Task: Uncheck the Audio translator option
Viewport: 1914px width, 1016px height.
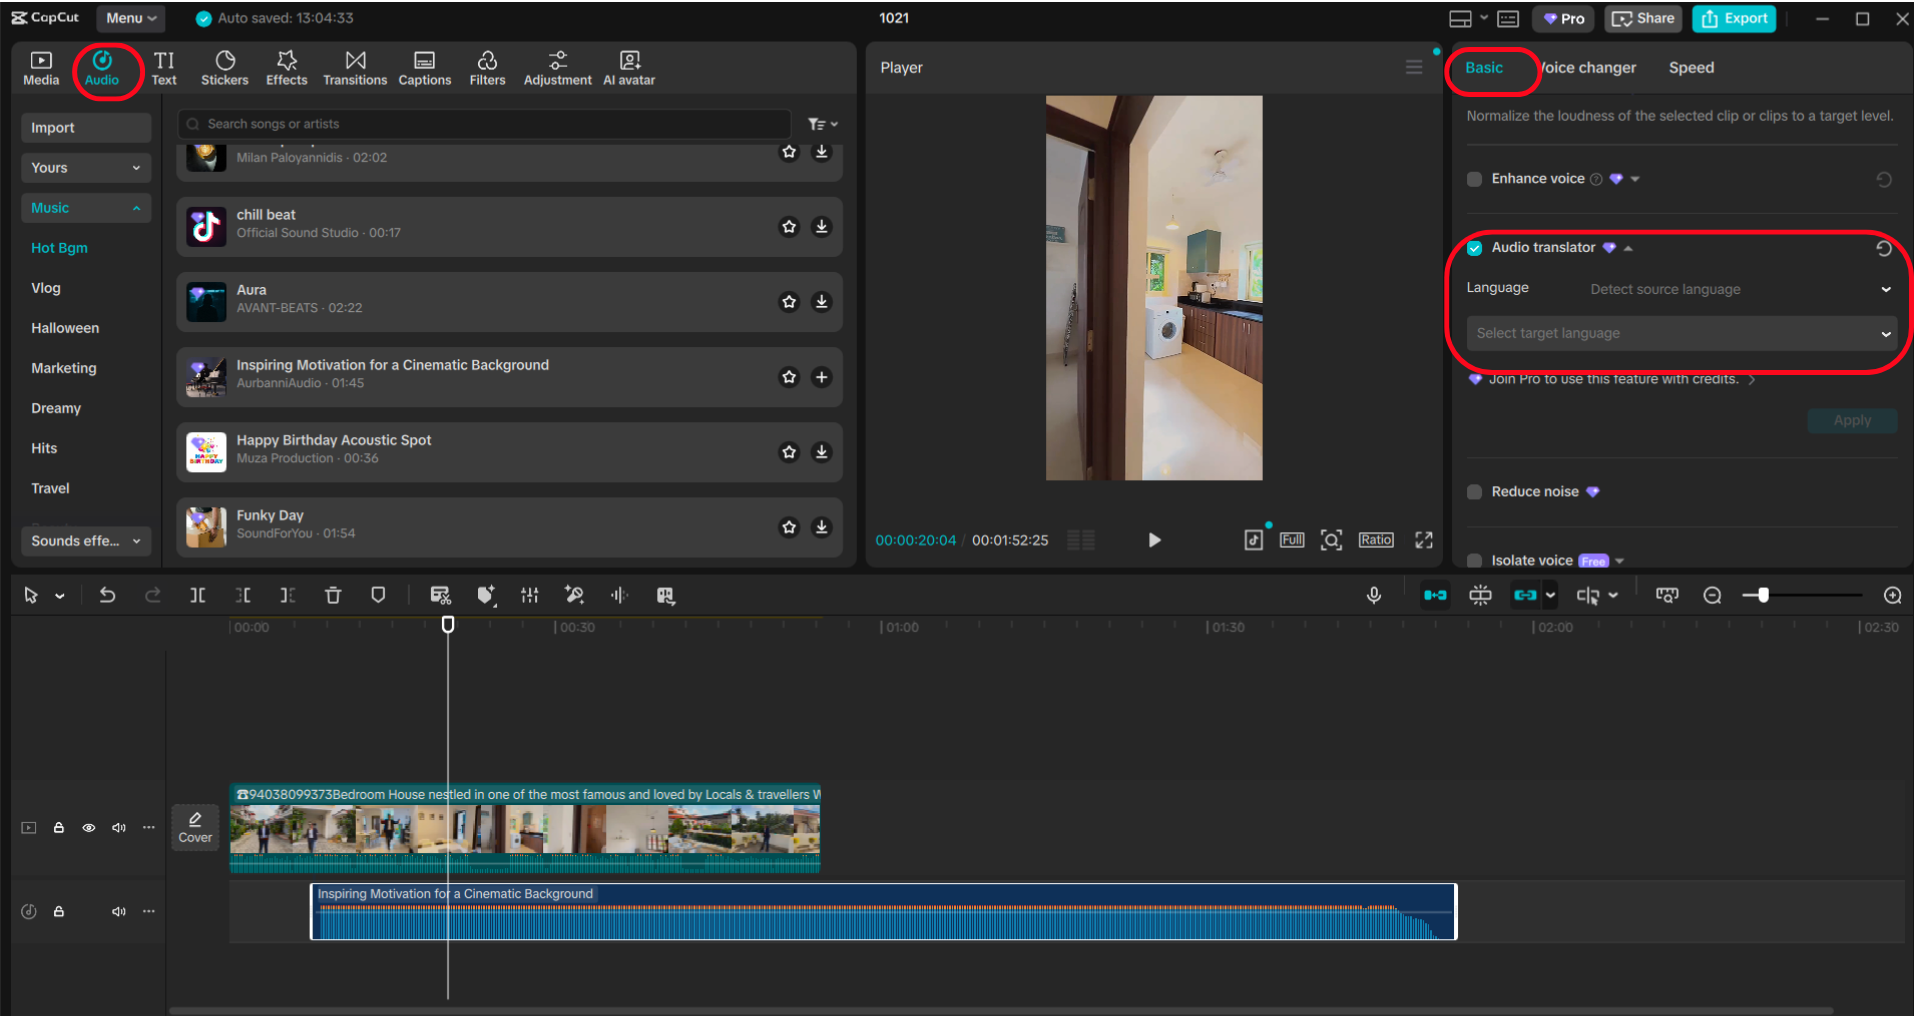Action: click(1474, 247)
